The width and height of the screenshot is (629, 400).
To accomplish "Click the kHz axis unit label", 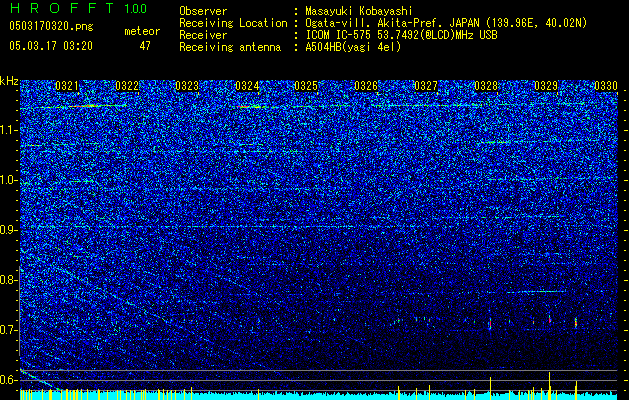I will 9,81.
